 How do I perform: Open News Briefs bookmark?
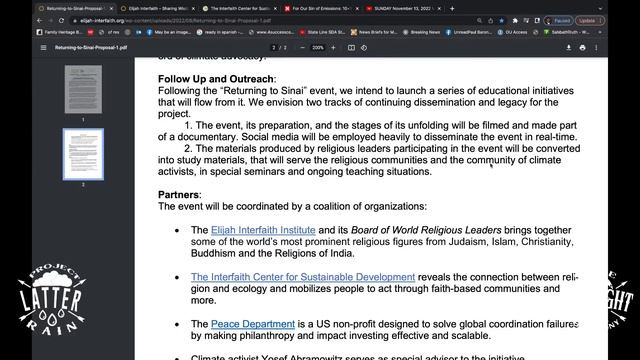pos(374,32)
